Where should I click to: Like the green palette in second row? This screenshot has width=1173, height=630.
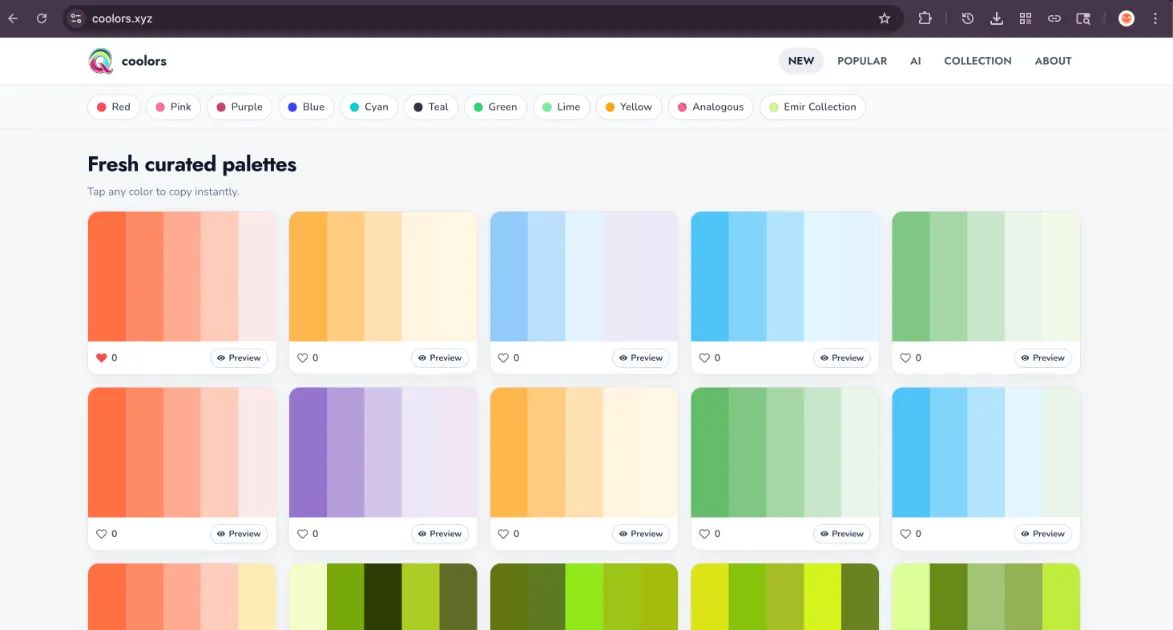[705, 533]
